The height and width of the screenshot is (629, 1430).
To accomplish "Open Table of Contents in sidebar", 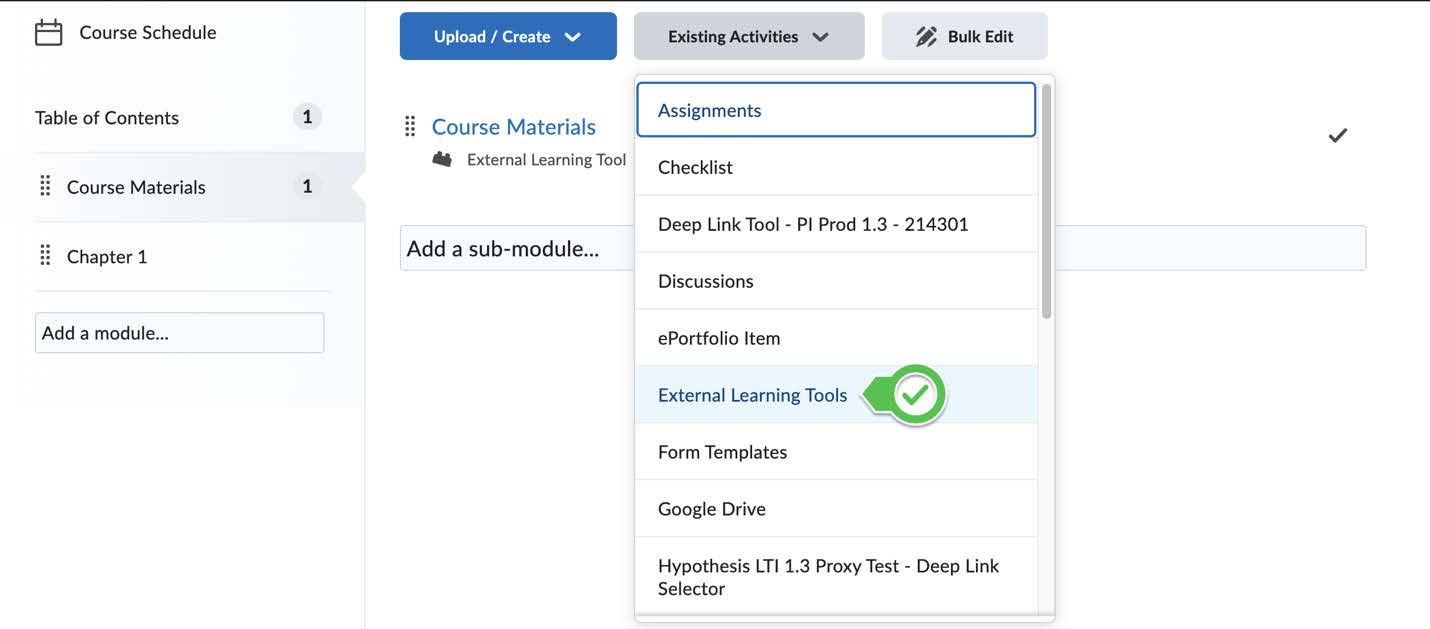I will coord(107,118).
